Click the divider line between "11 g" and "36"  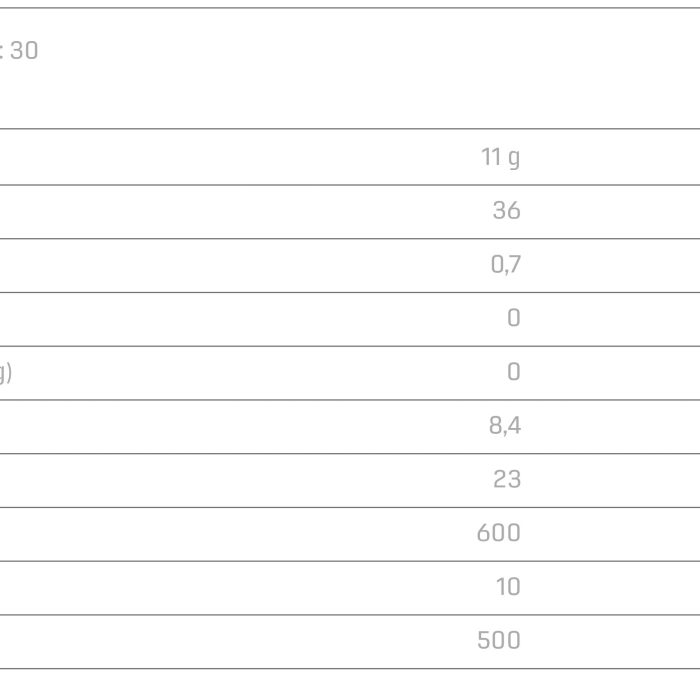[350, 185]
